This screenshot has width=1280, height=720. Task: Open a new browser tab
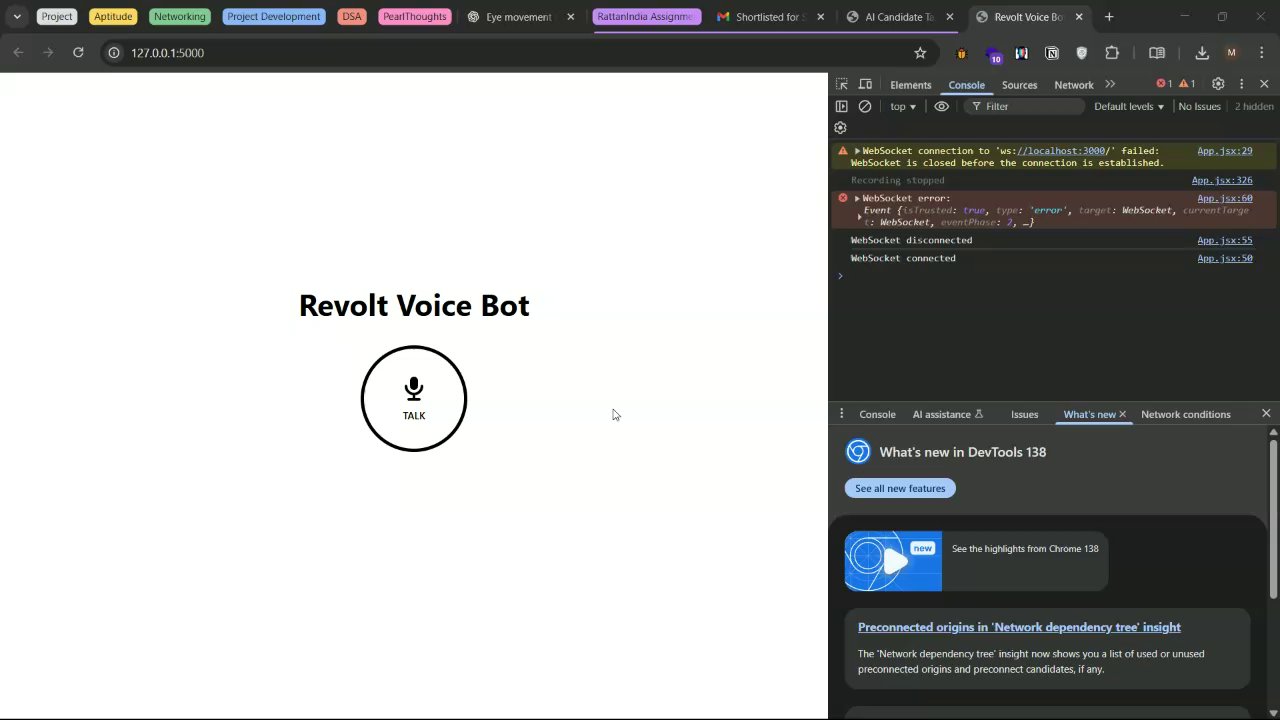click(1109, 17)
